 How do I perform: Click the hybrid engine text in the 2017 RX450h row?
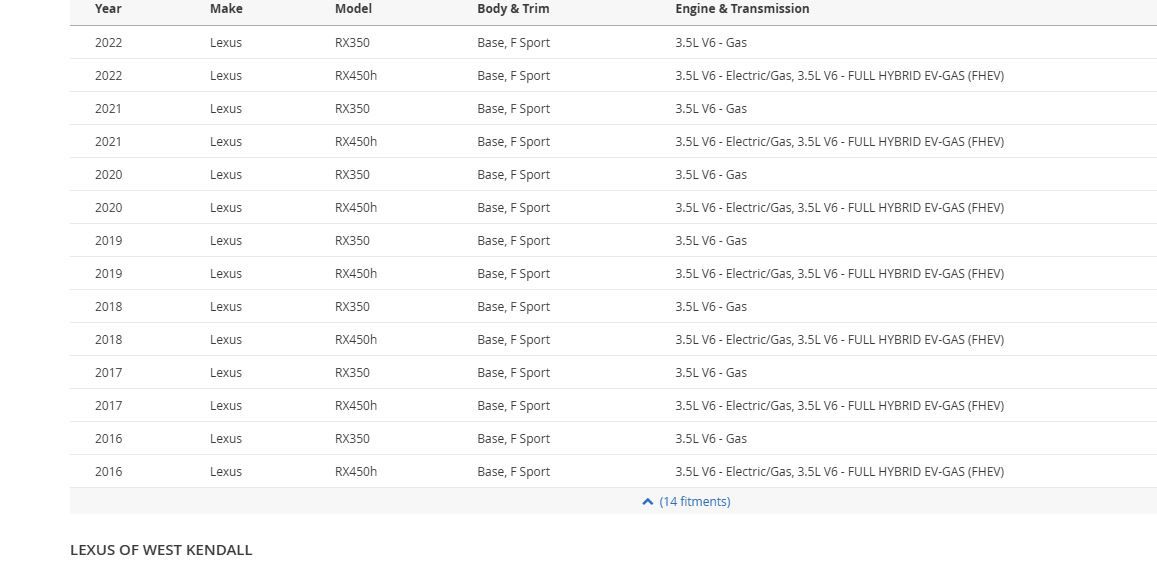[839, 406]
